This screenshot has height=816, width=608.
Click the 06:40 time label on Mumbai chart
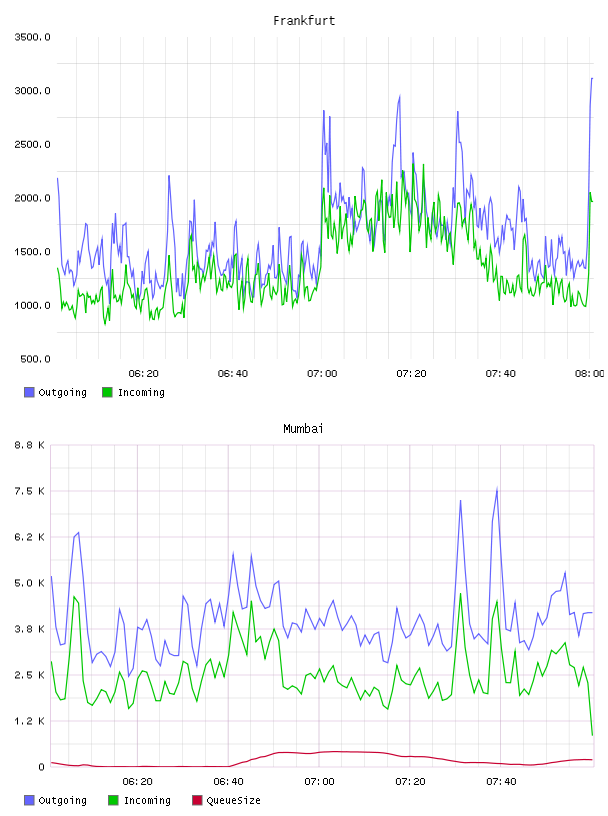[228, 782]
